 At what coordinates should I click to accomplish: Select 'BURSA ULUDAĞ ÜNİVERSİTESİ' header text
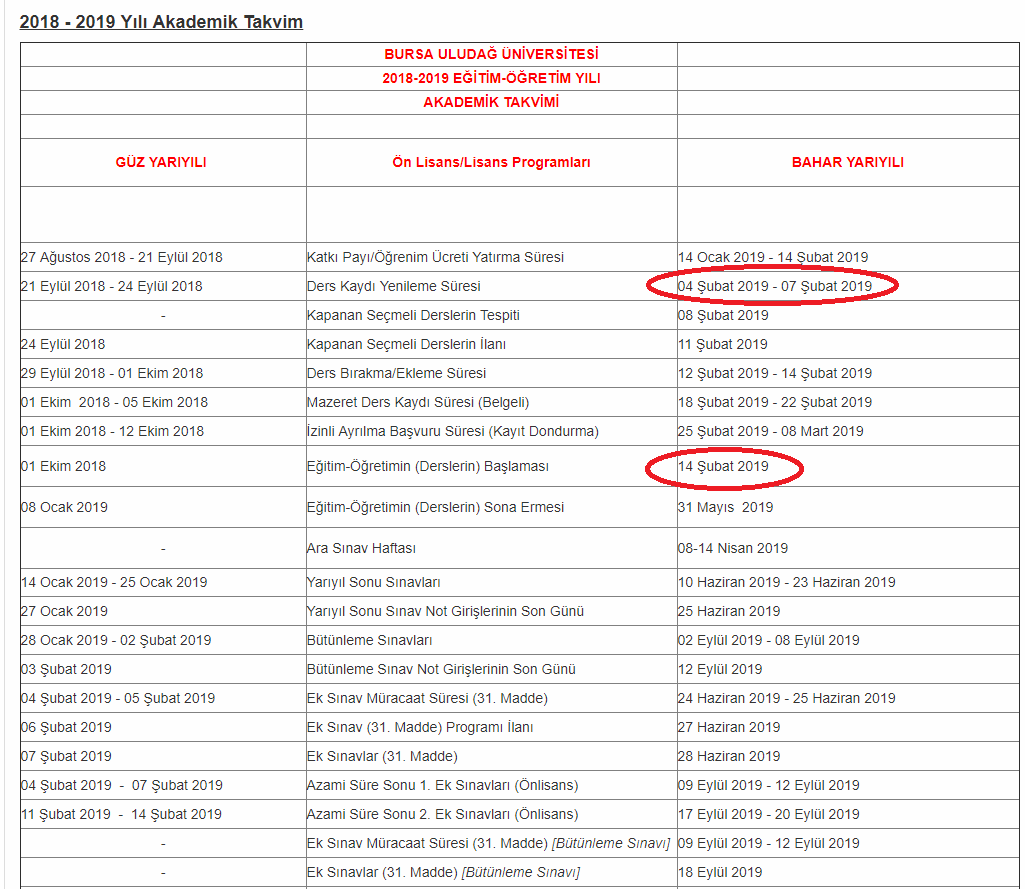pos(491,54)
